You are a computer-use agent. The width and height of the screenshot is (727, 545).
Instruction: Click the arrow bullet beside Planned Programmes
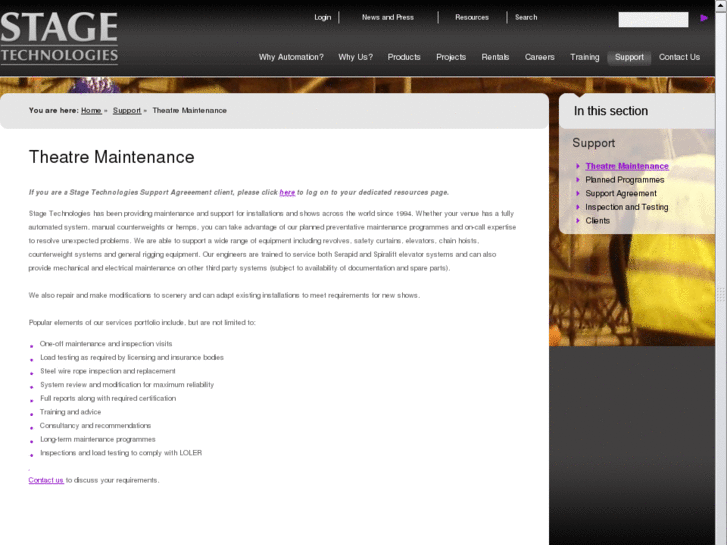click(x=578, y=180)
